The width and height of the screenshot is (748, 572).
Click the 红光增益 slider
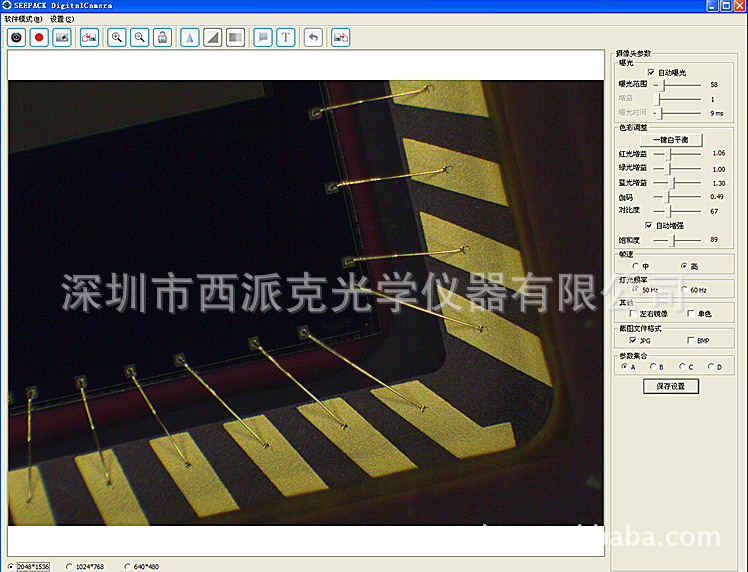click(677, 154)
